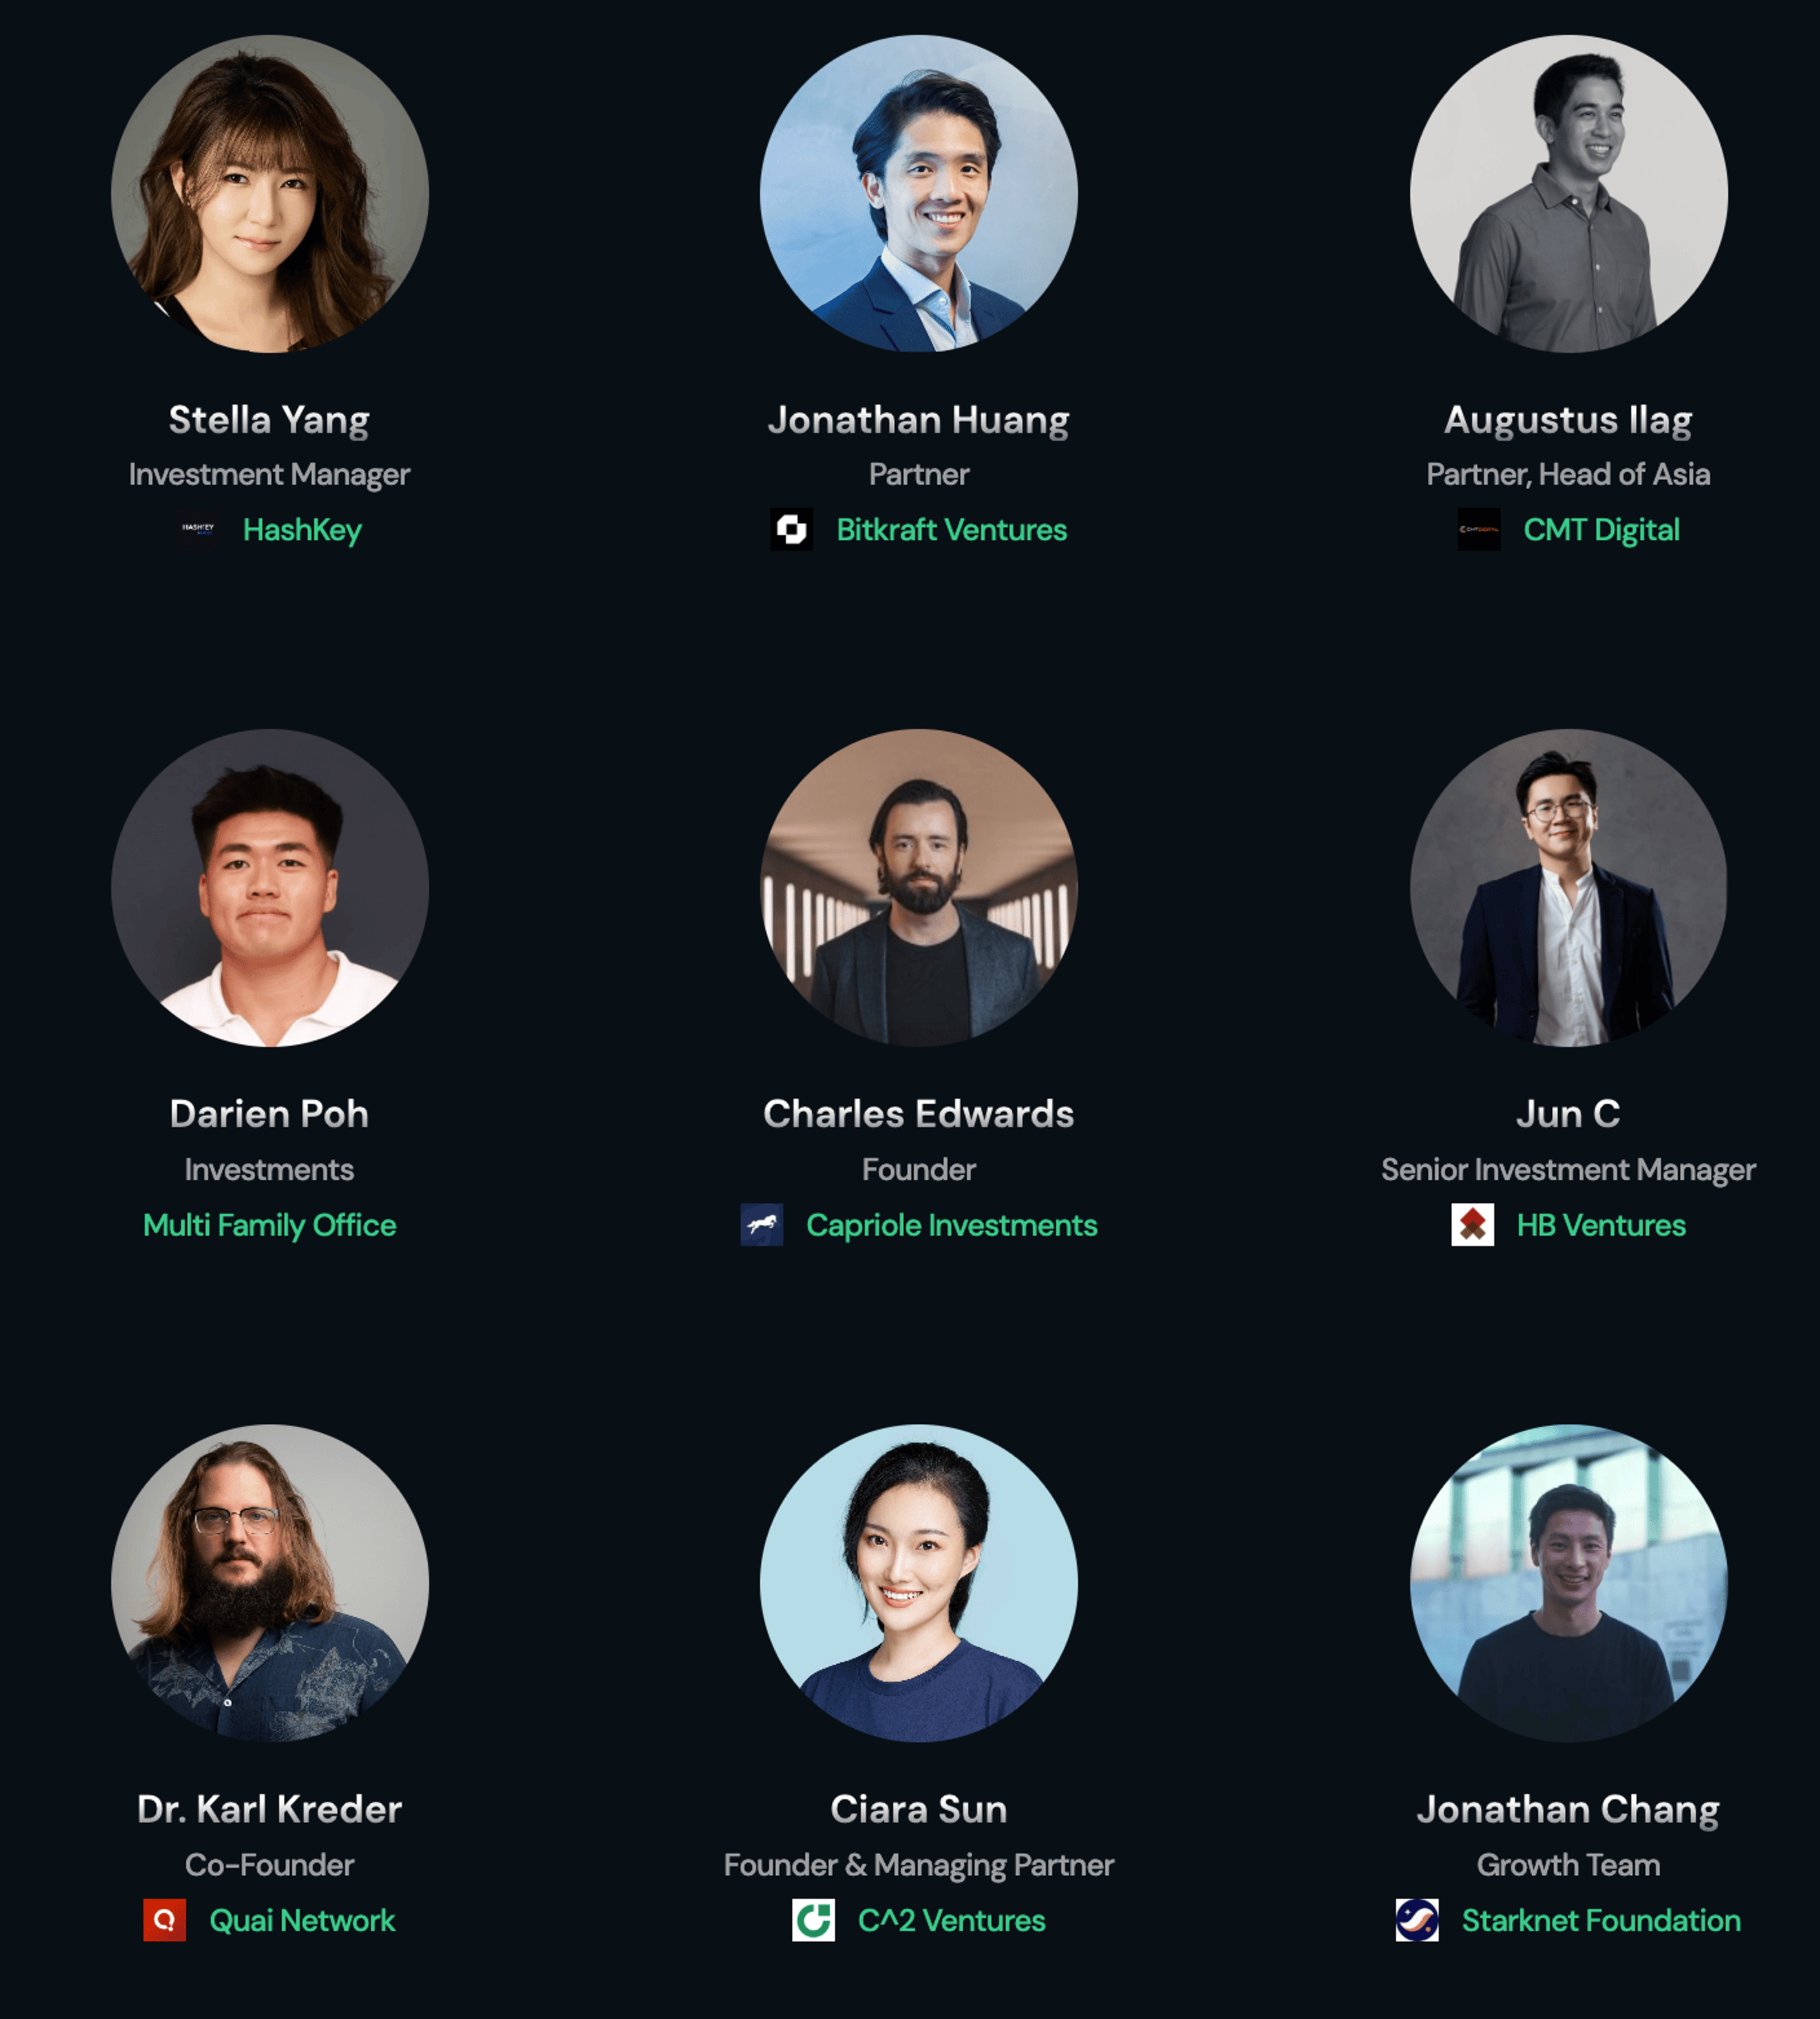Click the HB Ventures red logo
Image resolution: width=1820 pixels, height=2019 pixels.
(1472, 1224)
